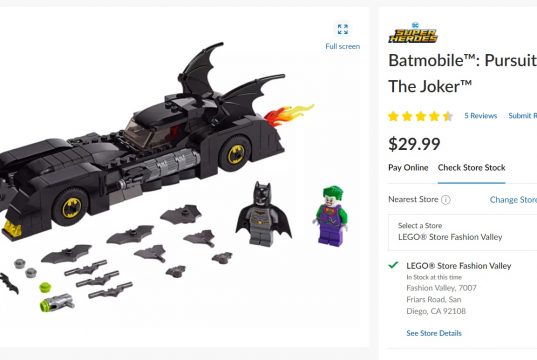The height and width of the screenshot is (360, 537).
Task: Switch to the Check Store Stock tab
Action: [472, 167]
